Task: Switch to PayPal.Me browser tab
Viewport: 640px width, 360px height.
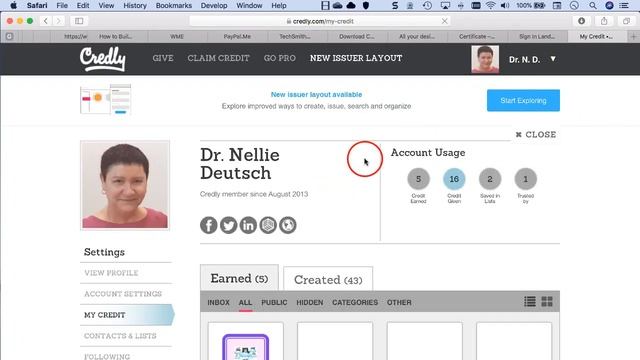Action: tap(237, 36)
